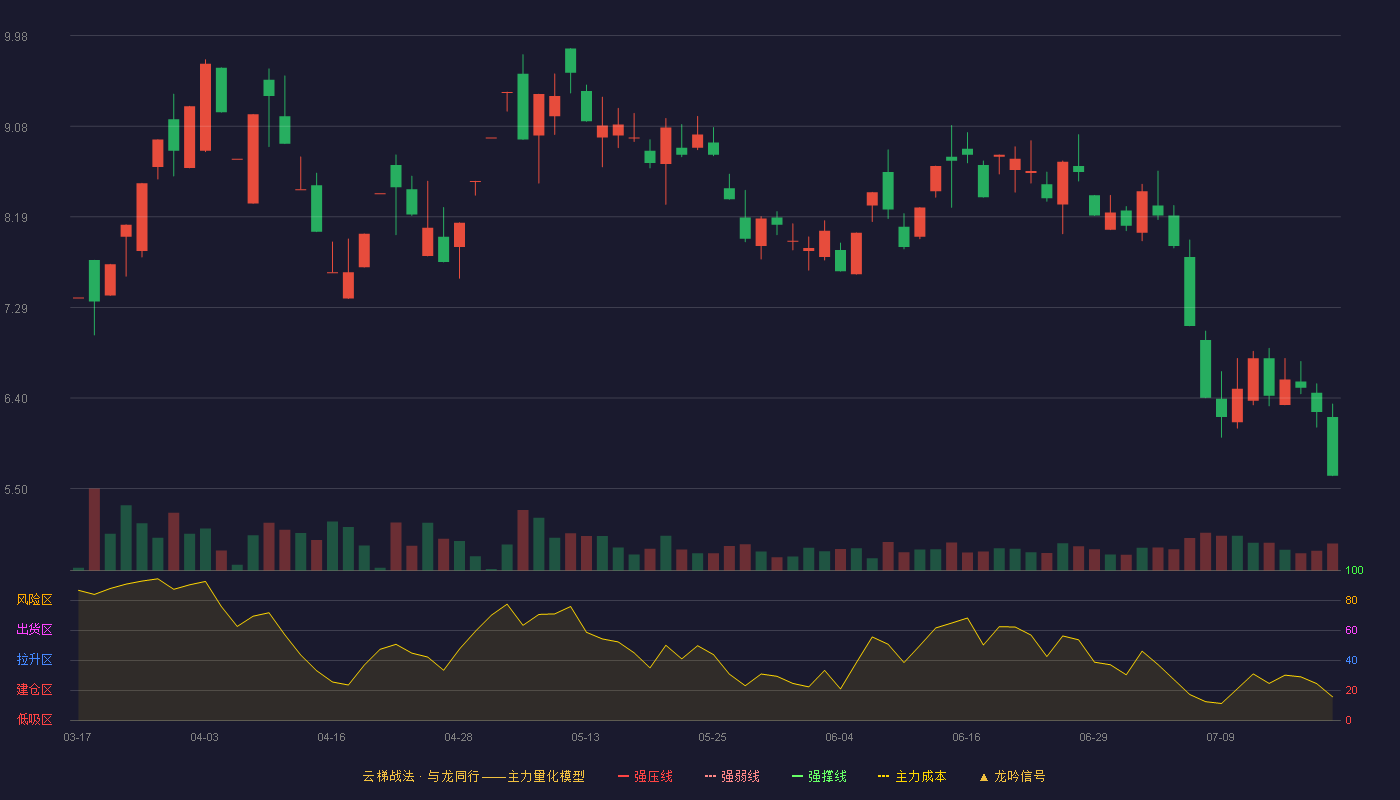Viewport: 1400px width, 800px height.
Task: Click the 03-17 date label
Action: coord(77,737)
